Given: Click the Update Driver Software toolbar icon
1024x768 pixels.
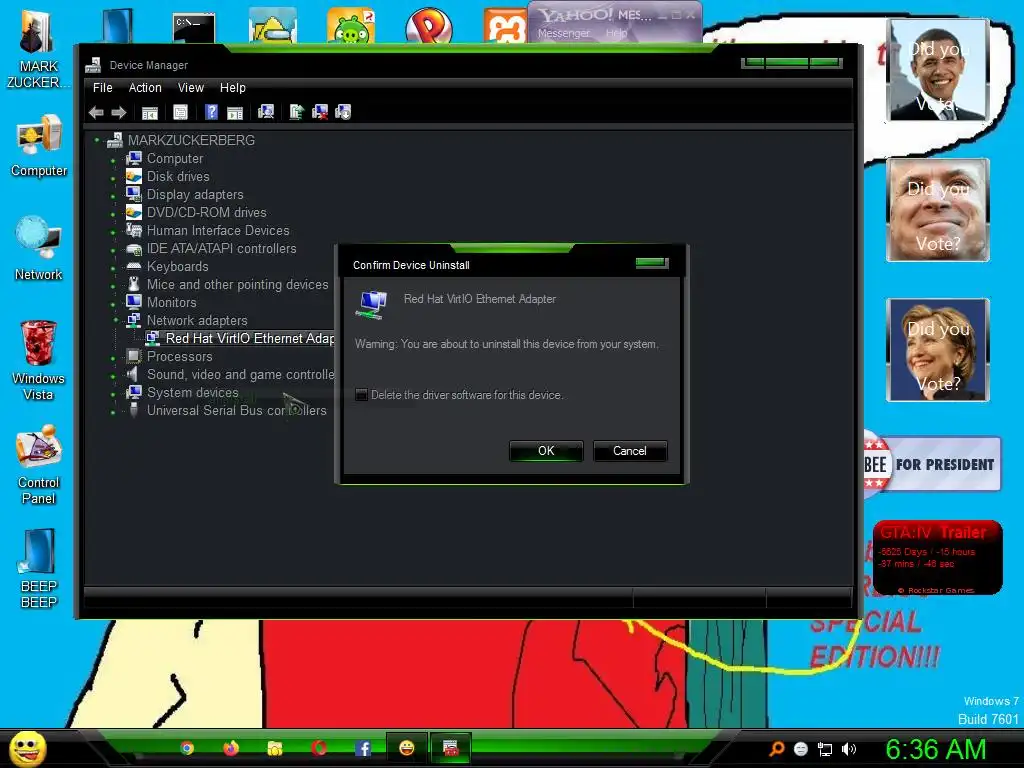Looking at the screenshot, I should (296, 112).
